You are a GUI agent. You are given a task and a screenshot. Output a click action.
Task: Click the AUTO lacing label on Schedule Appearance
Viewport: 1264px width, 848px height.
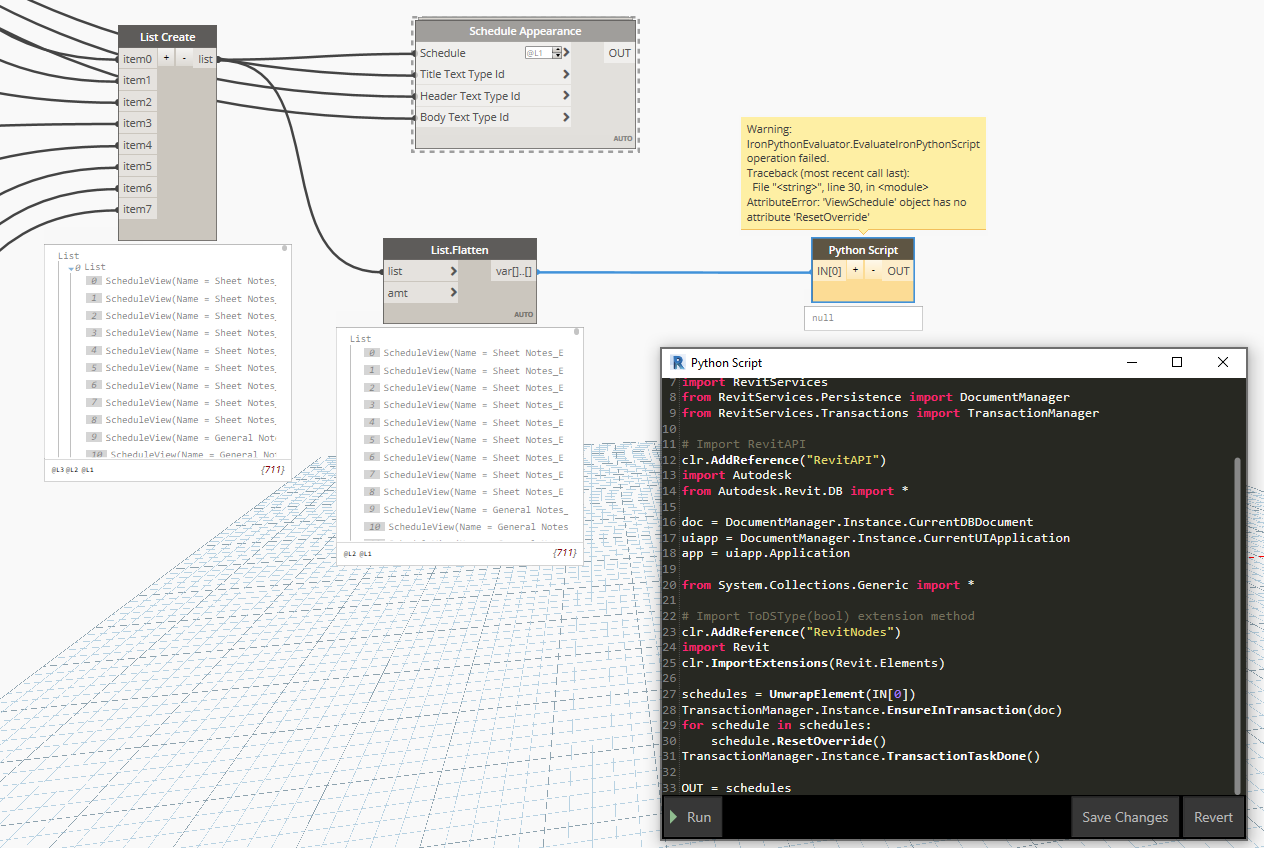(x=623, y=138)
